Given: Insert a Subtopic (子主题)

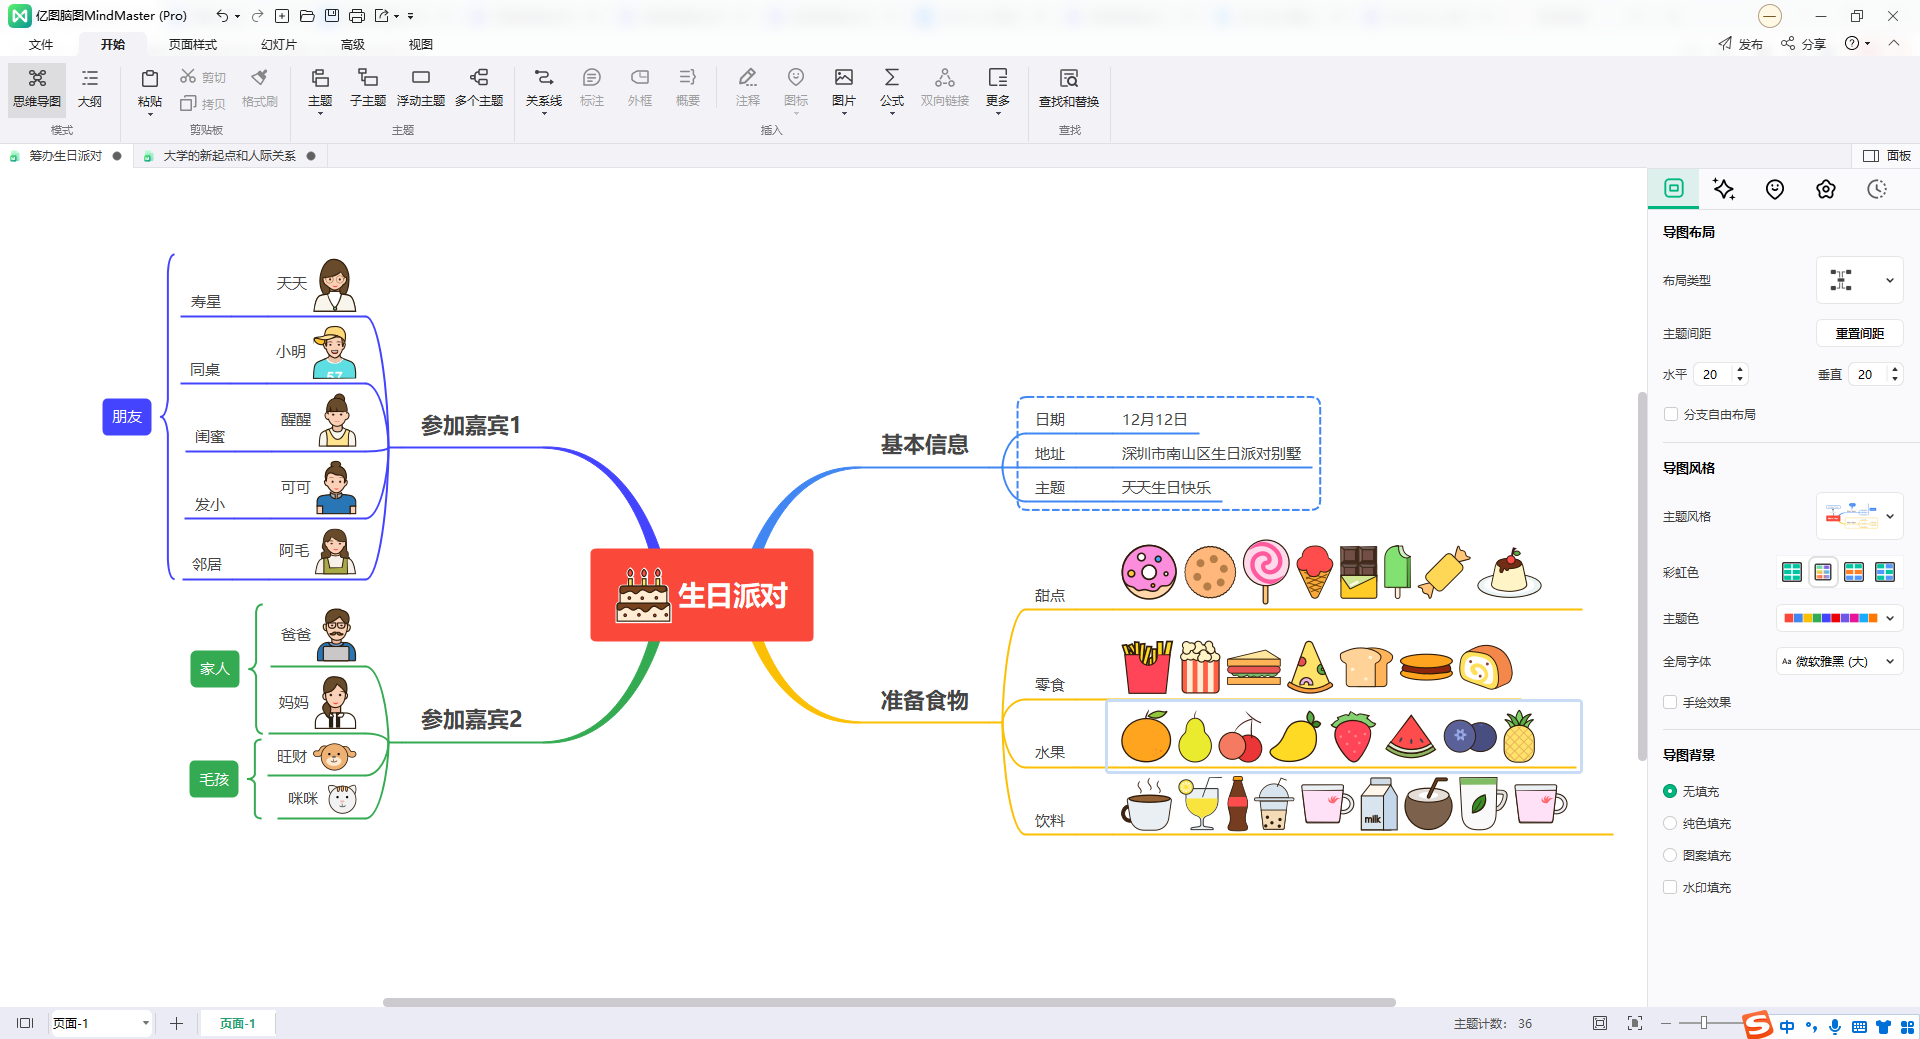Looking at the screenshot, I should [x=368, y=89].
